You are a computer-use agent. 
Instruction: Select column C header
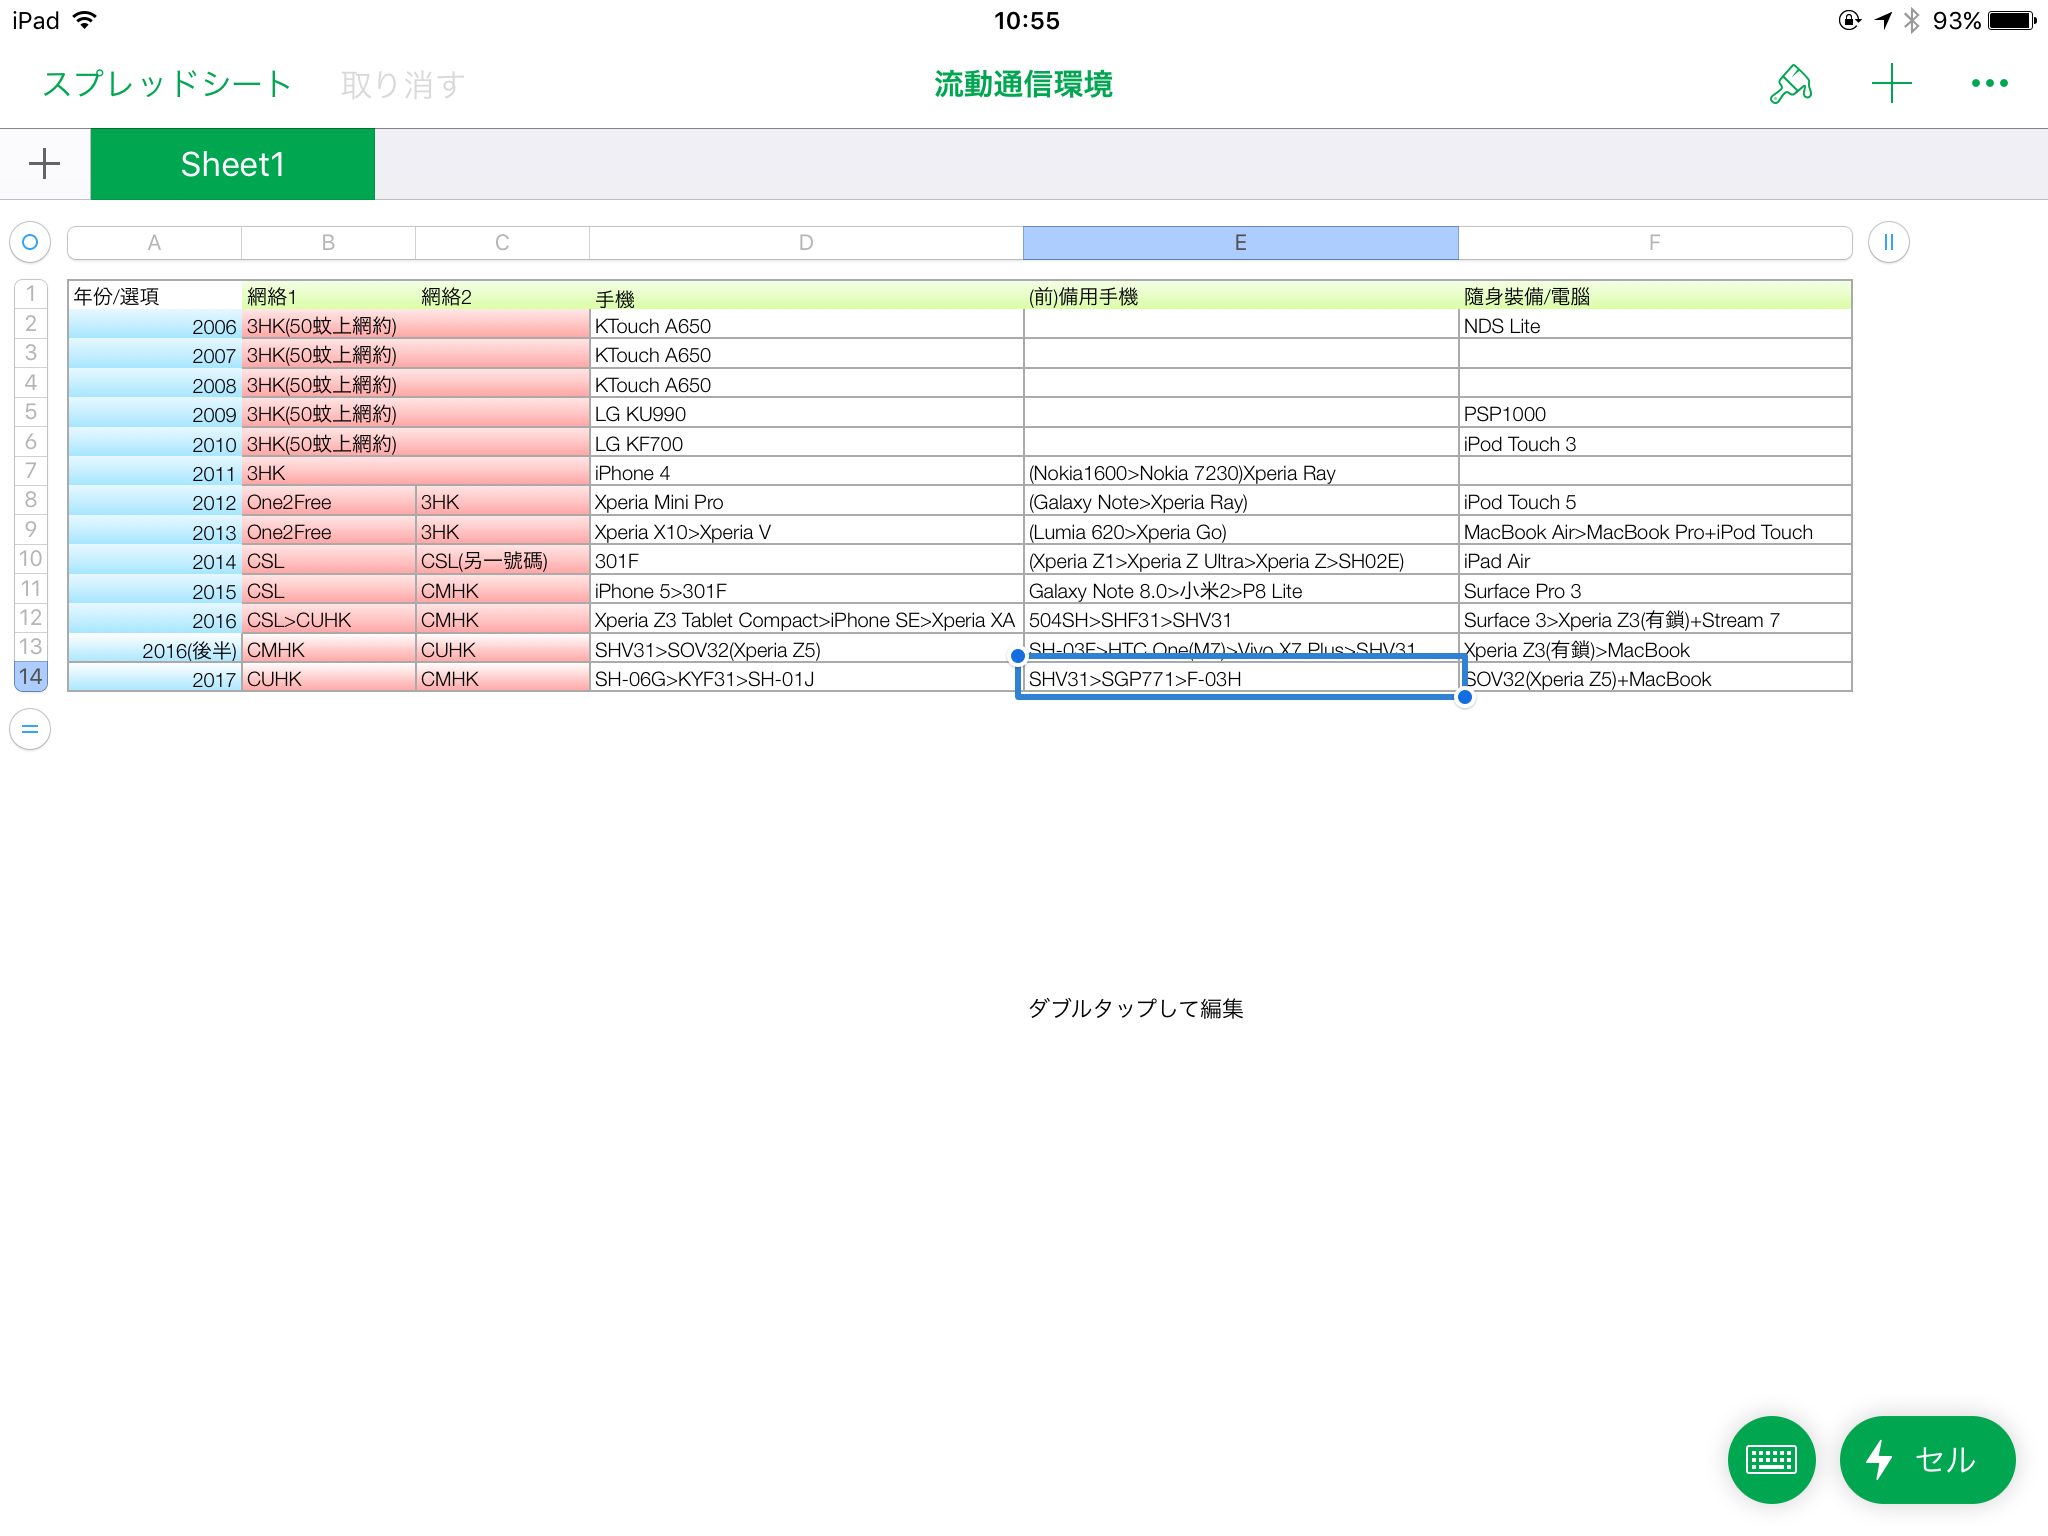pos(502,242)
